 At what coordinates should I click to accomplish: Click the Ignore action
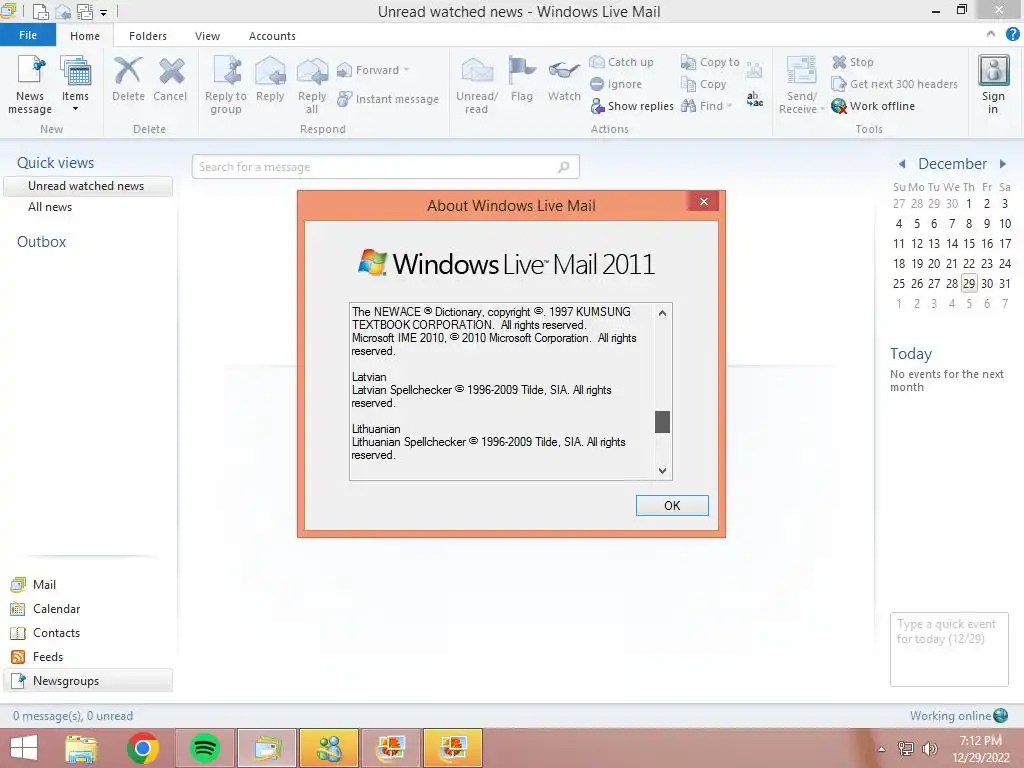tap(616, 84)
